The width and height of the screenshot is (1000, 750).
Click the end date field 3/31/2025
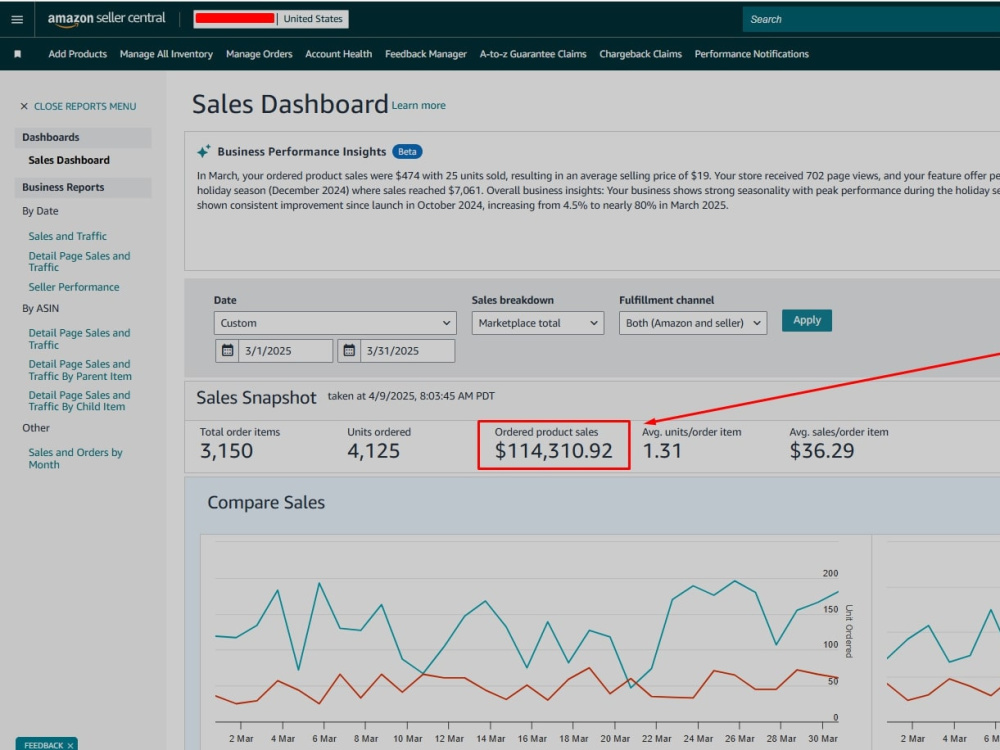tap(407, 351)
